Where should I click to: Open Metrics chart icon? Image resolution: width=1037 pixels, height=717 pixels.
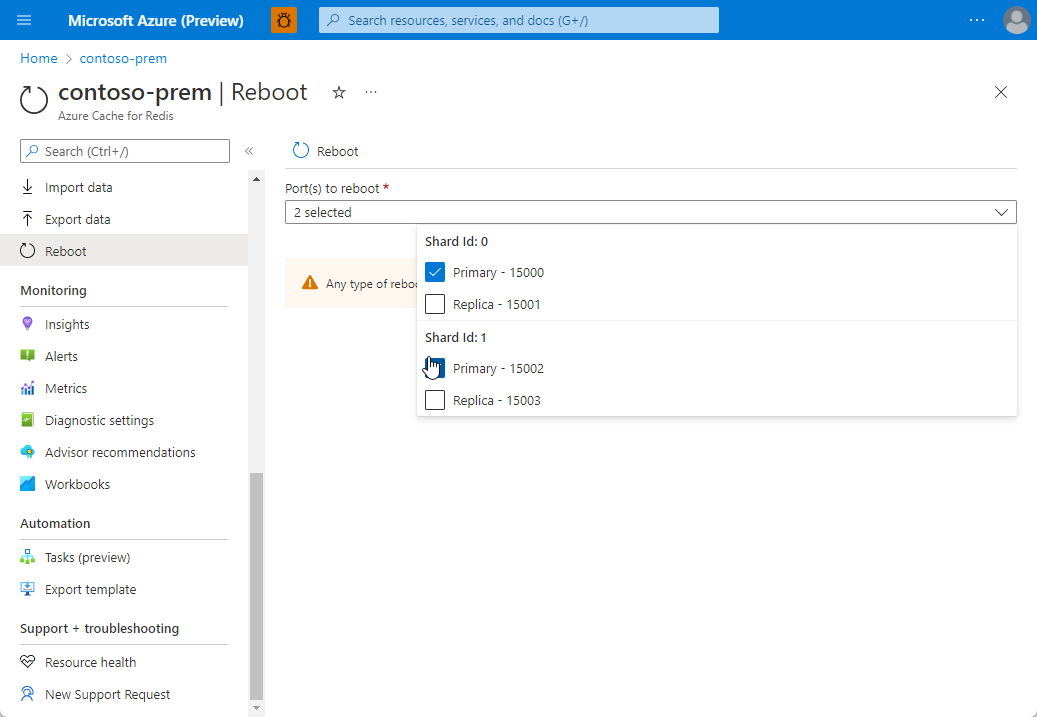28,388
